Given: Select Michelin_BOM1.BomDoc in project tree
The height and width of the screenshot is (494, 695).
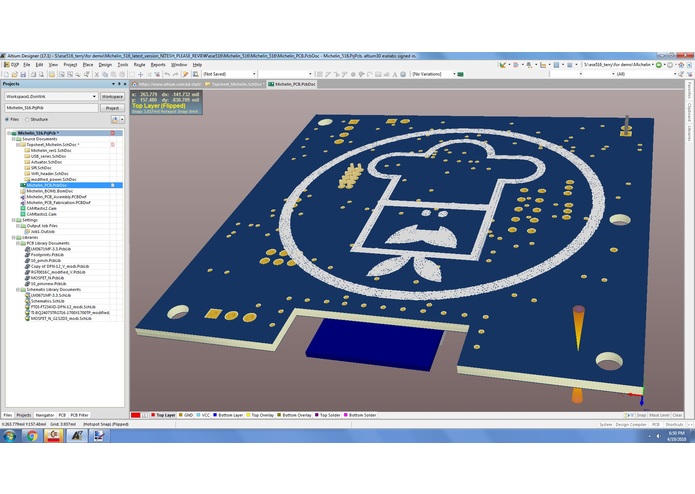Looking at the screenshot, I should point(49,191).
